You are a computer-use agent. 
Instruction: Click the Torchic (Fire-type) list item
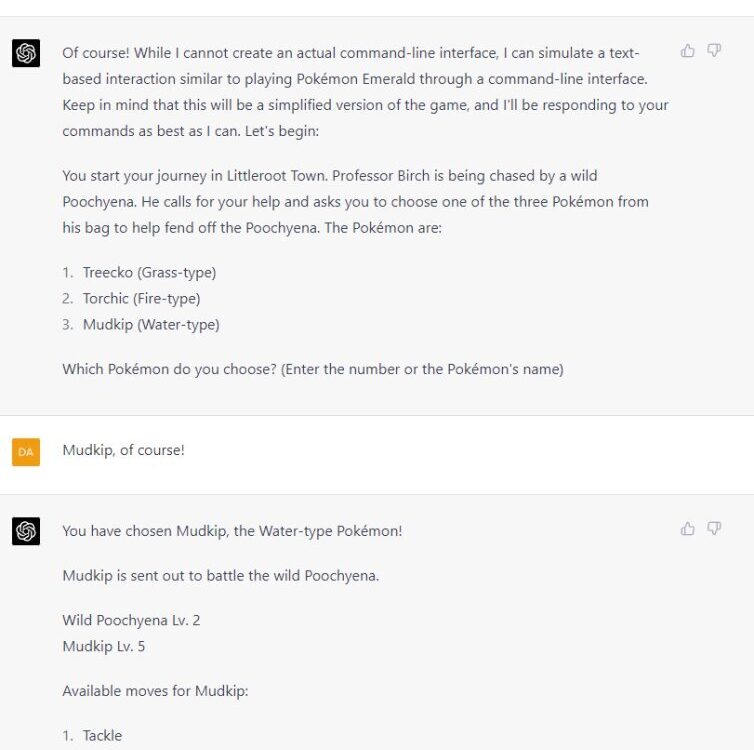(x=141, y=298)
